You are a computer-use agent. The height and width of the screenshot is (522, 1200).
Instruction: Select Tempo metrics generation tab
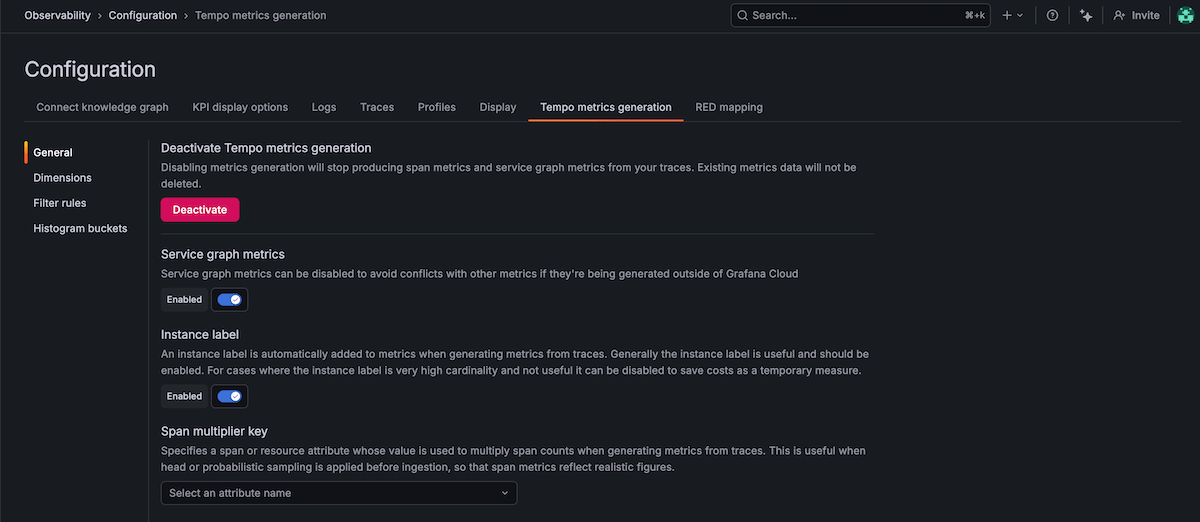click(x=606, y=107)
